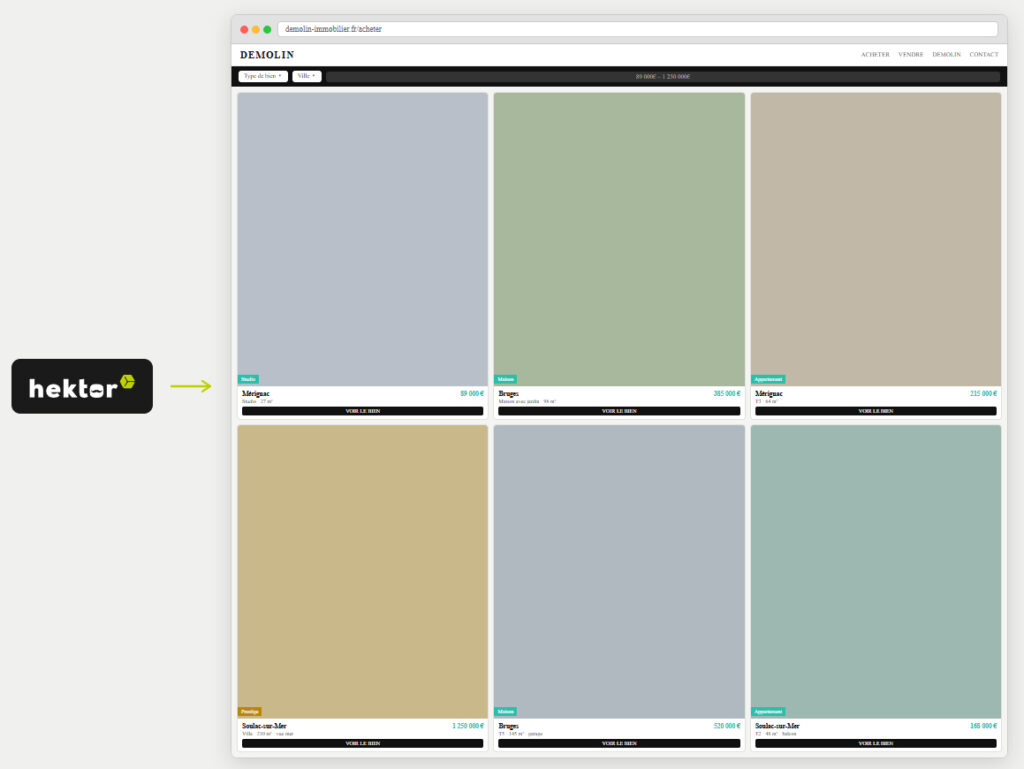
Task: Click the Maison tag on 520 000 € Bruges listing
Action: click(505, 711)
